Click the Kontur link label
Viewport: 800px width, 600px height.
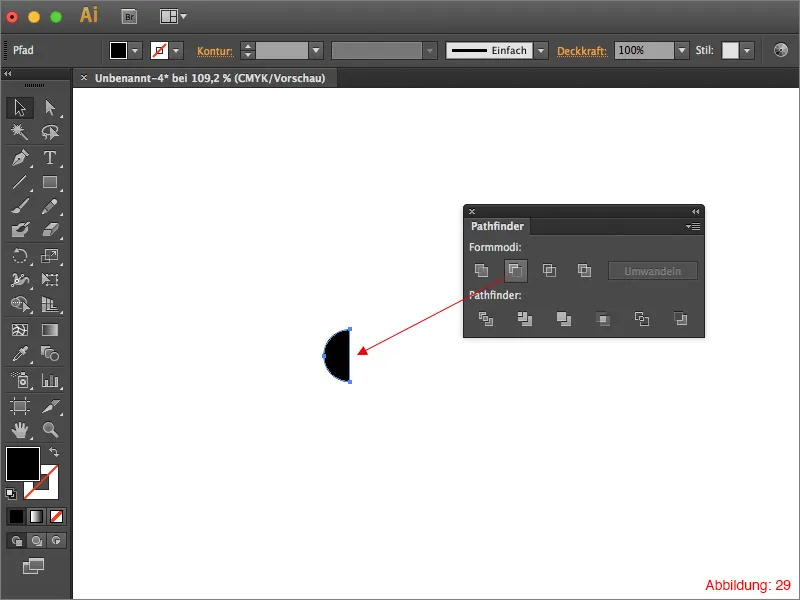[x=215, y=51]
